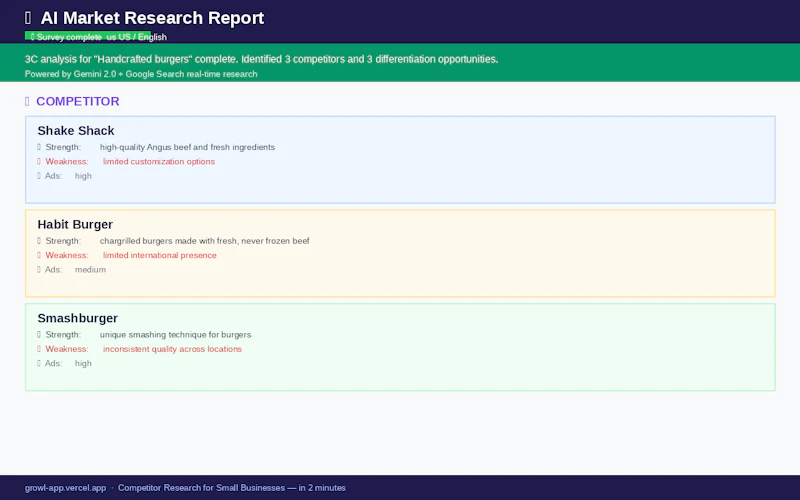Select "unique smashing technique for burgers"
The width and height of the screenshot is (800, 500).
(x=176, y=335)
